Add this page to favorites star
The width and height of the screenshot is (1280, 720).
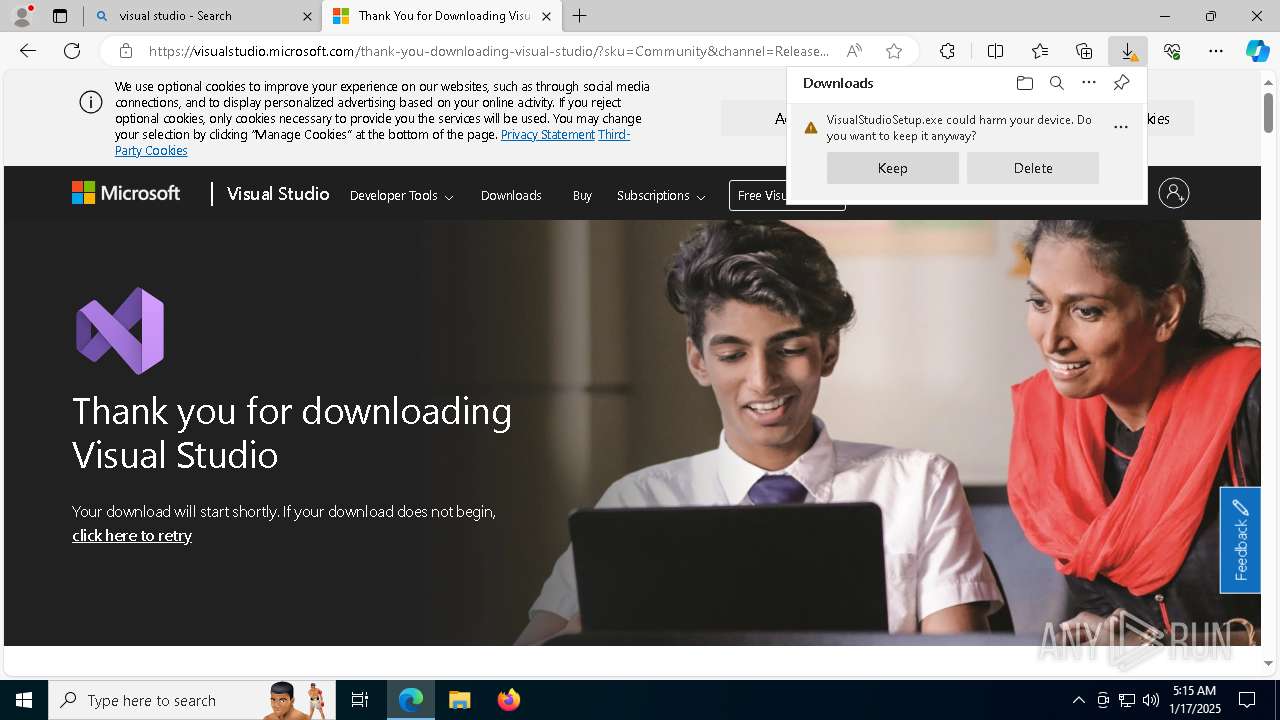[x=894, y=51]
